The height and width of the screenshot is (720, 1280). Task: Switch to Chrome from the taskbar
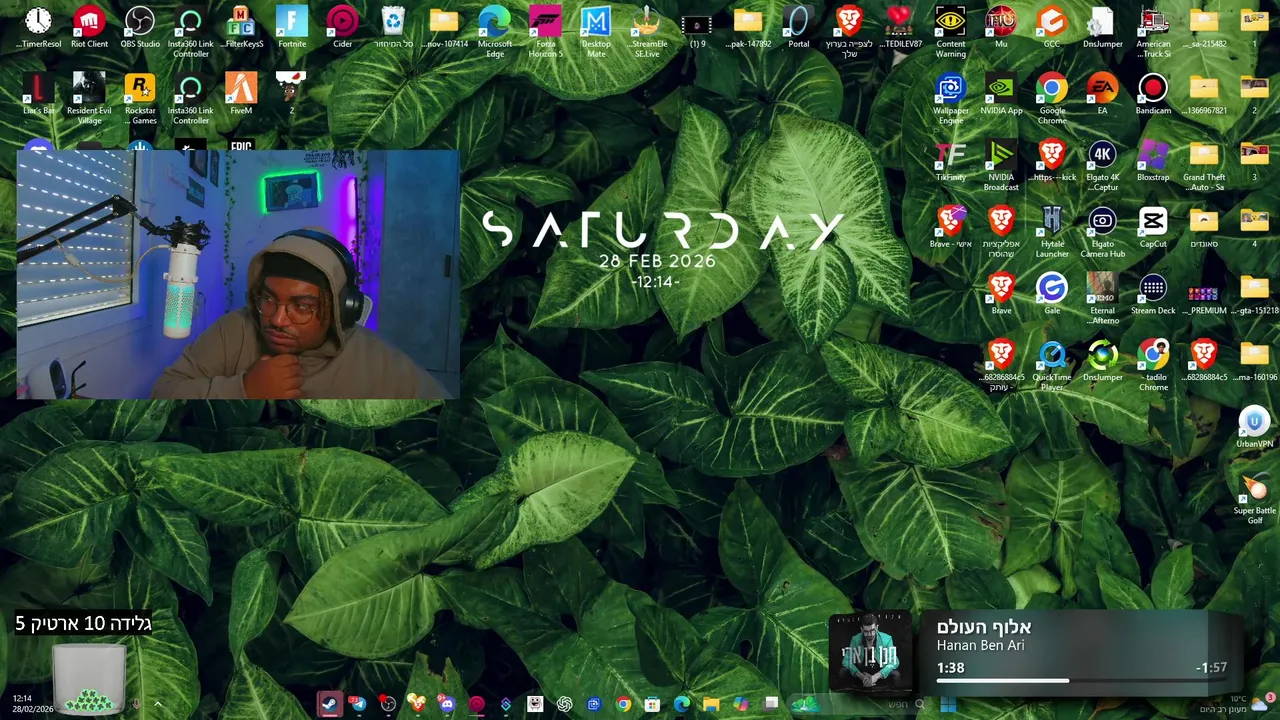pyautogui.click(x=623, y=704)
